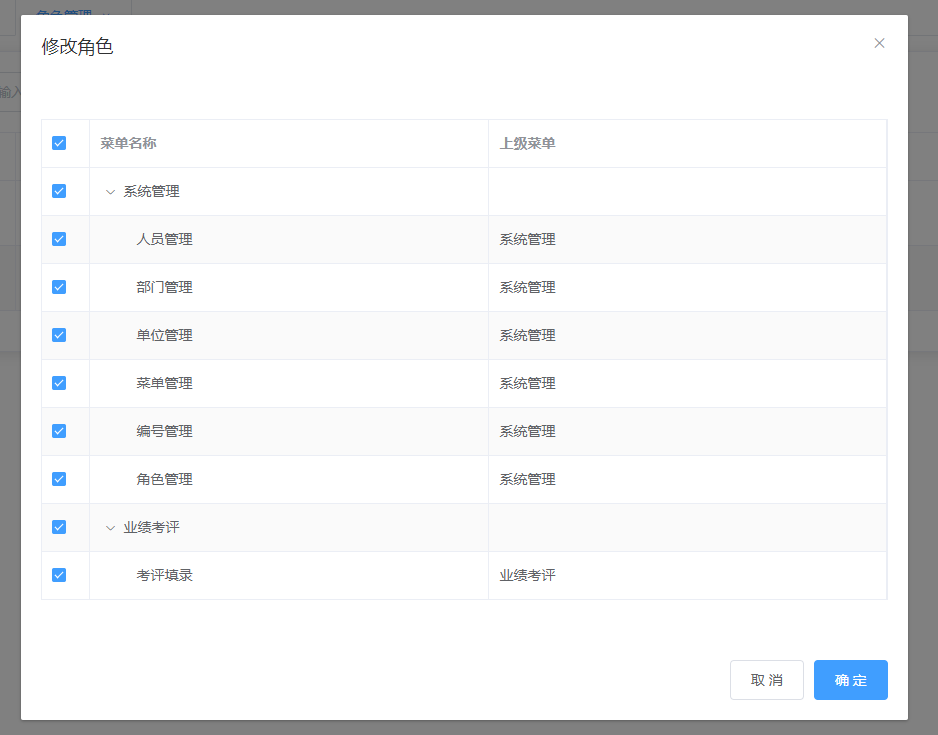This screenshot has height=735, width=938.
Task: Disable the 角色管理 checkbox
Action: click(59, 479)
